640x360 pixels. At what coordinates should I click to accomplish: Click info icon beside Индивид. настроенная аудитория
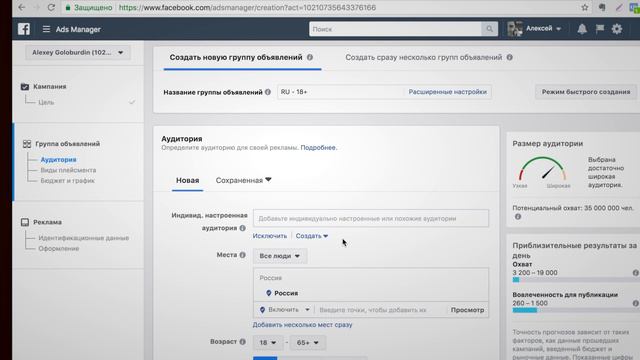tap(242, 228)
